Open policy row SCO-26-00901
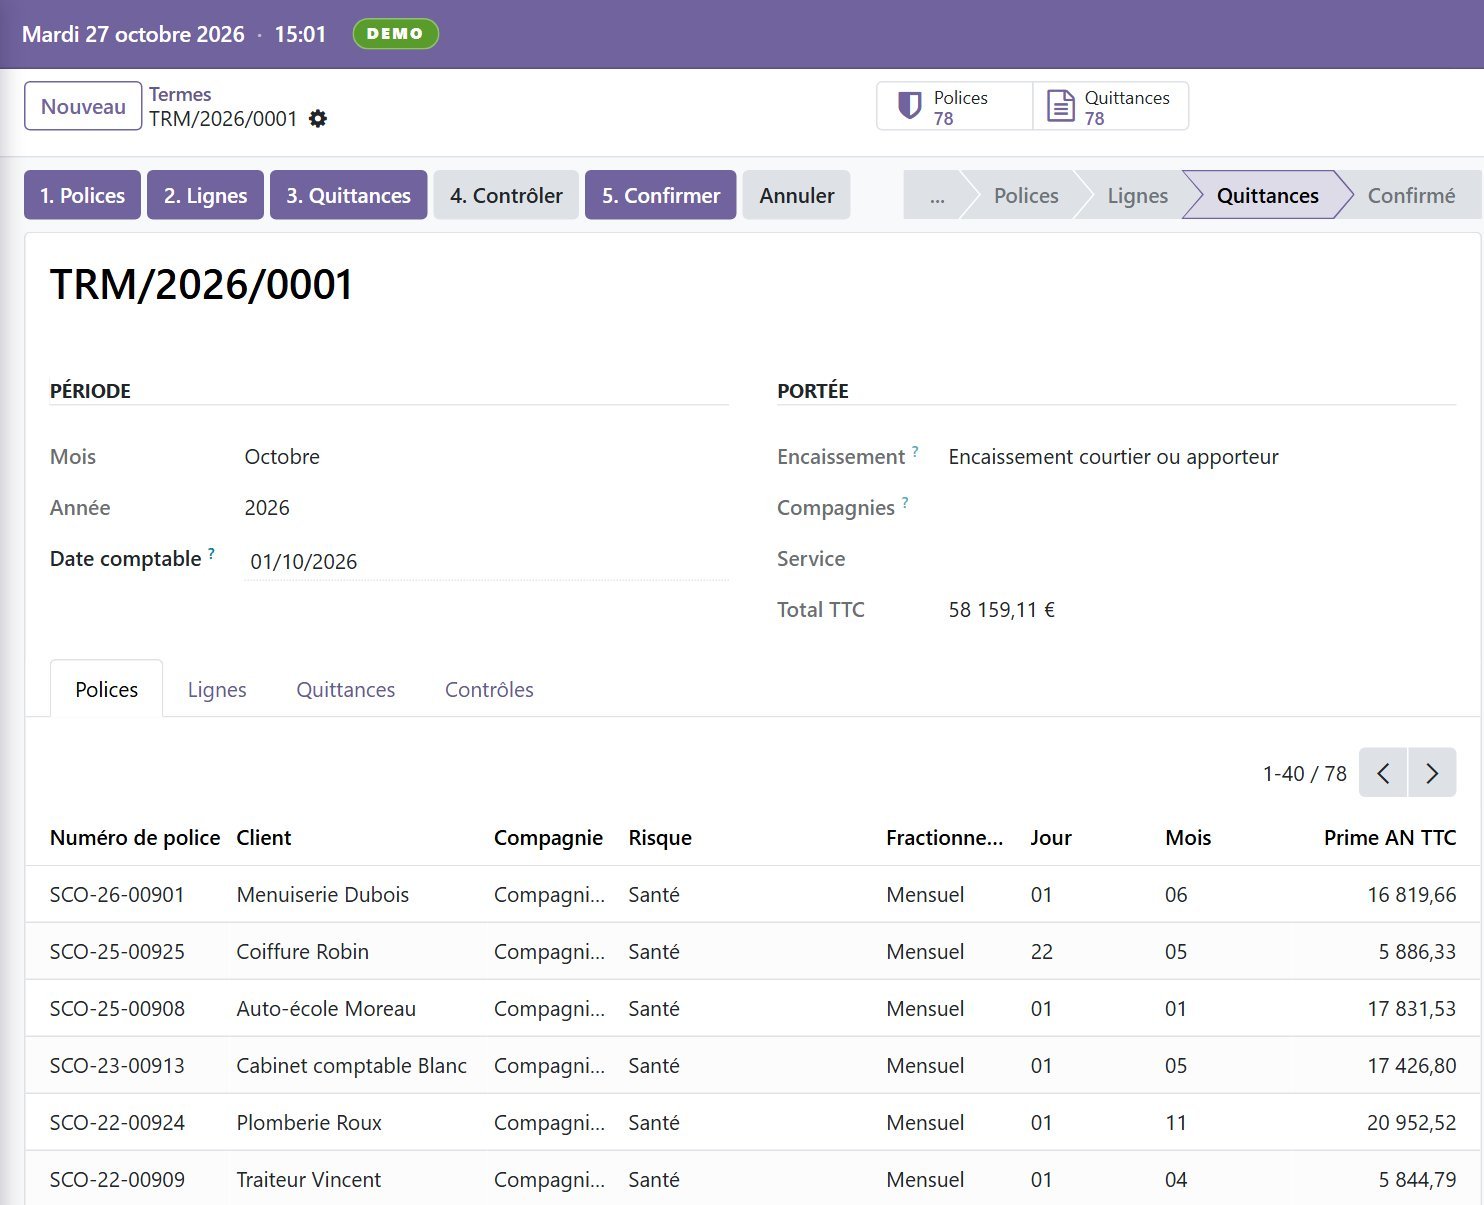 pos(753,894)
